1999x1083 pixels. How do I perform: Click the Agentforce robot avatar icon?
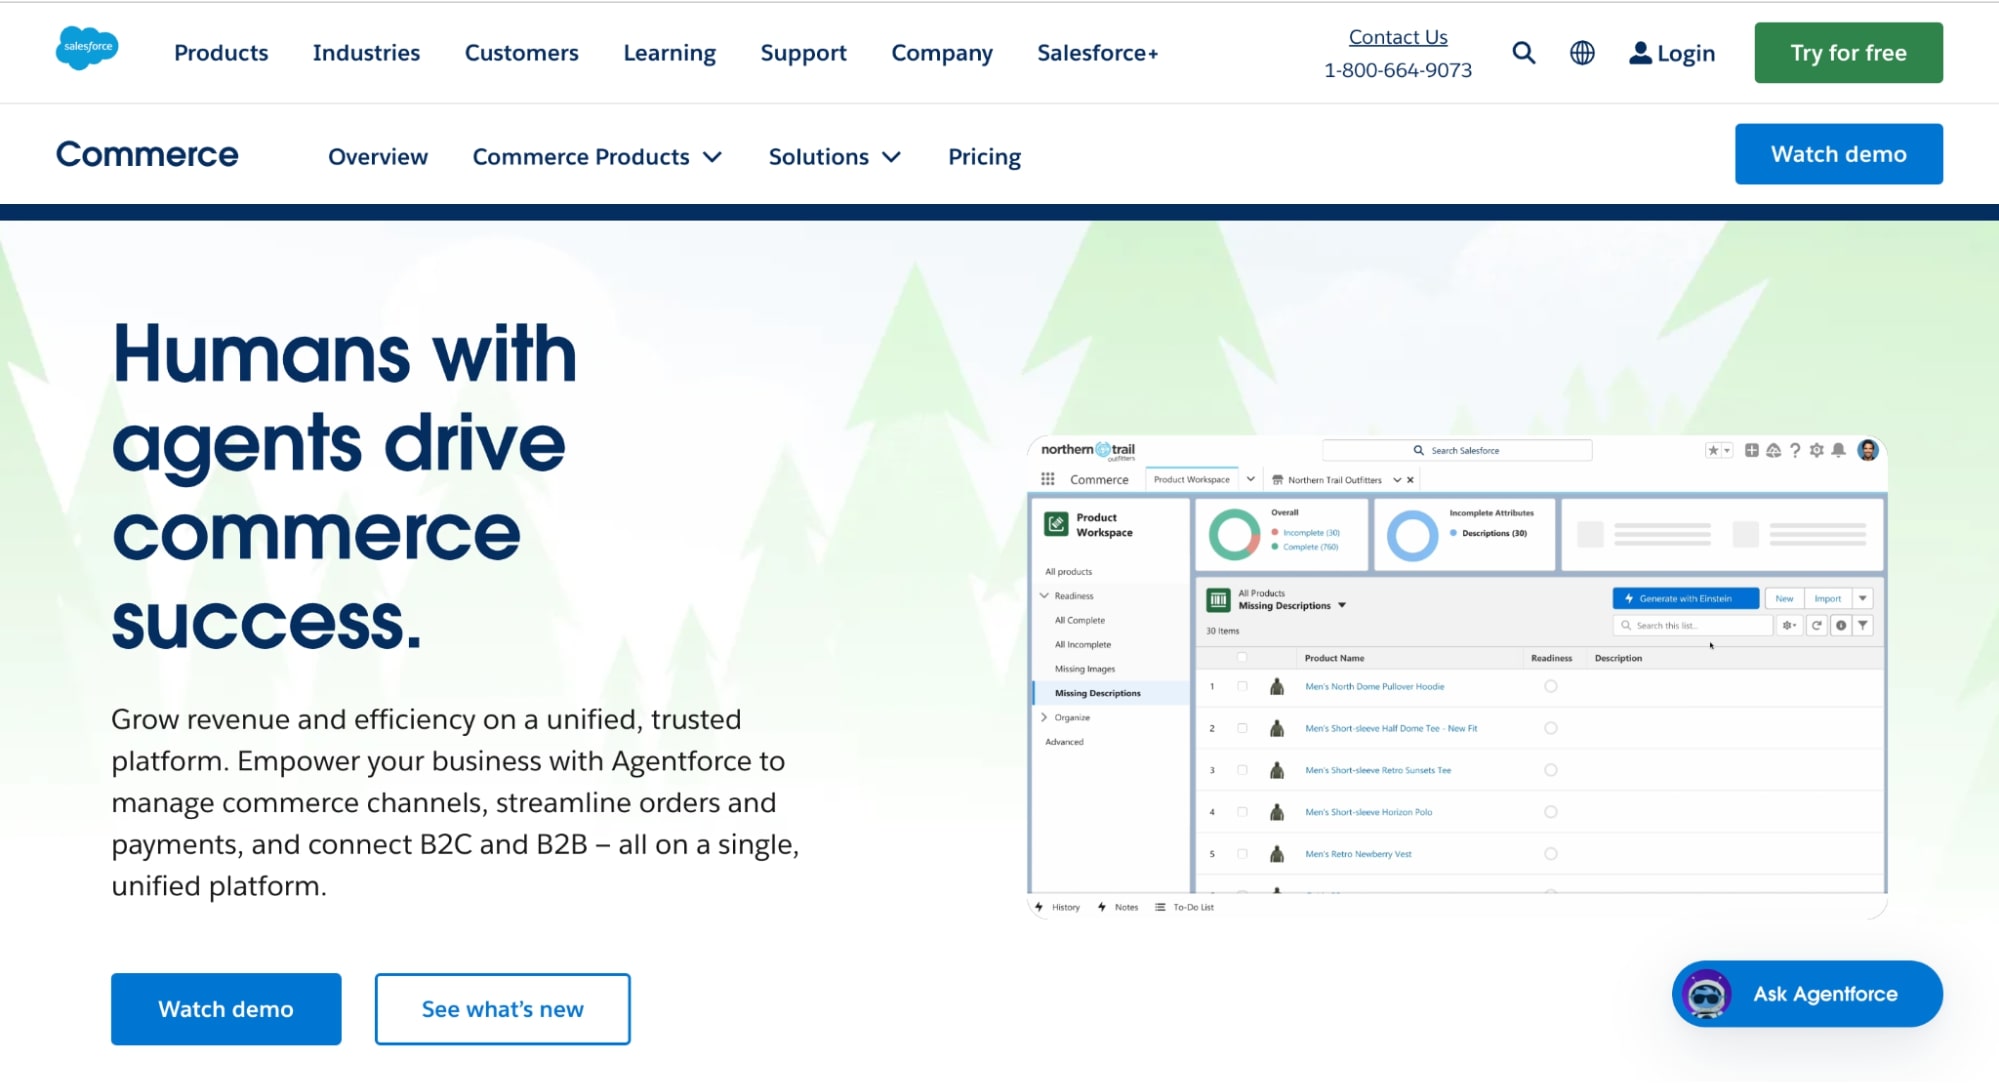click(1706, 994)
